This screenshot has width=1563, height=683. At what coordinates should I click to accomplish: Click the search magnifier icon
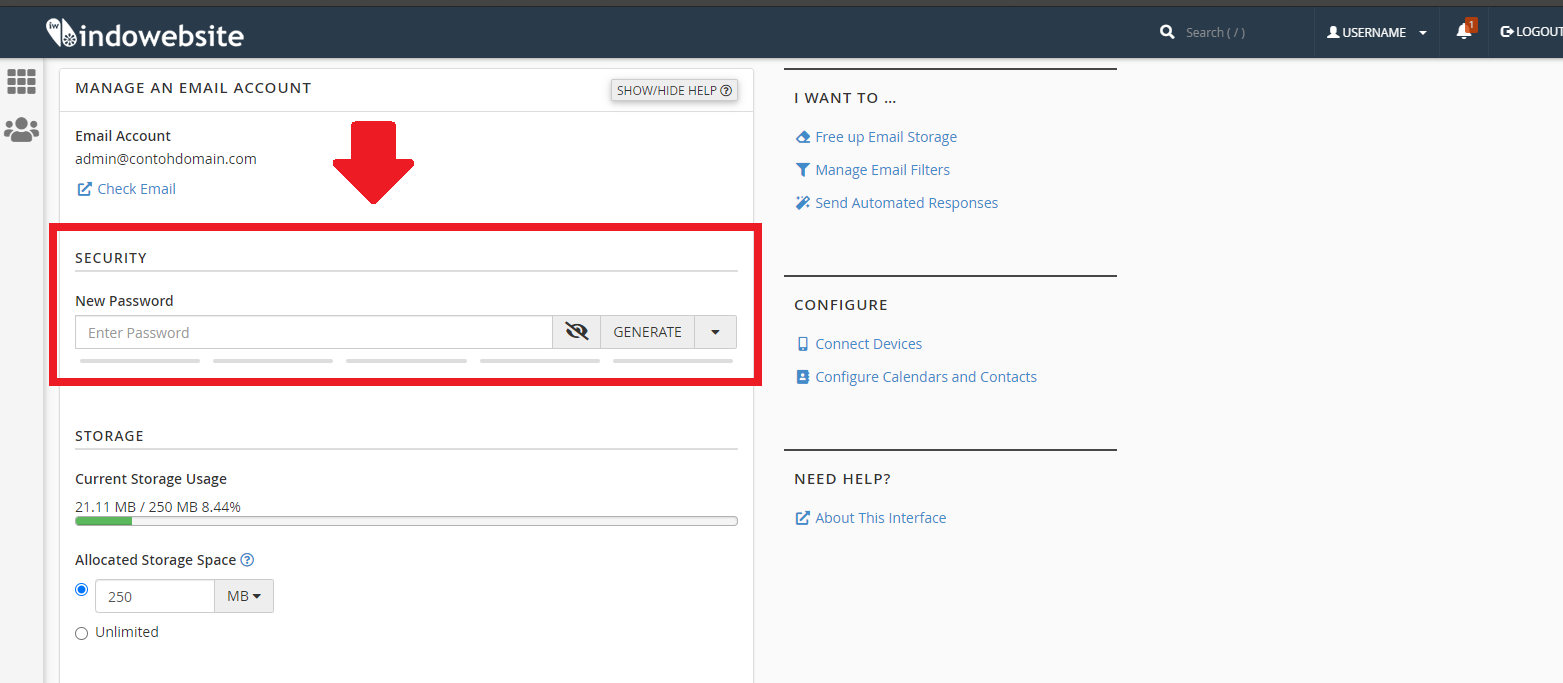[x=1167, y=32]
